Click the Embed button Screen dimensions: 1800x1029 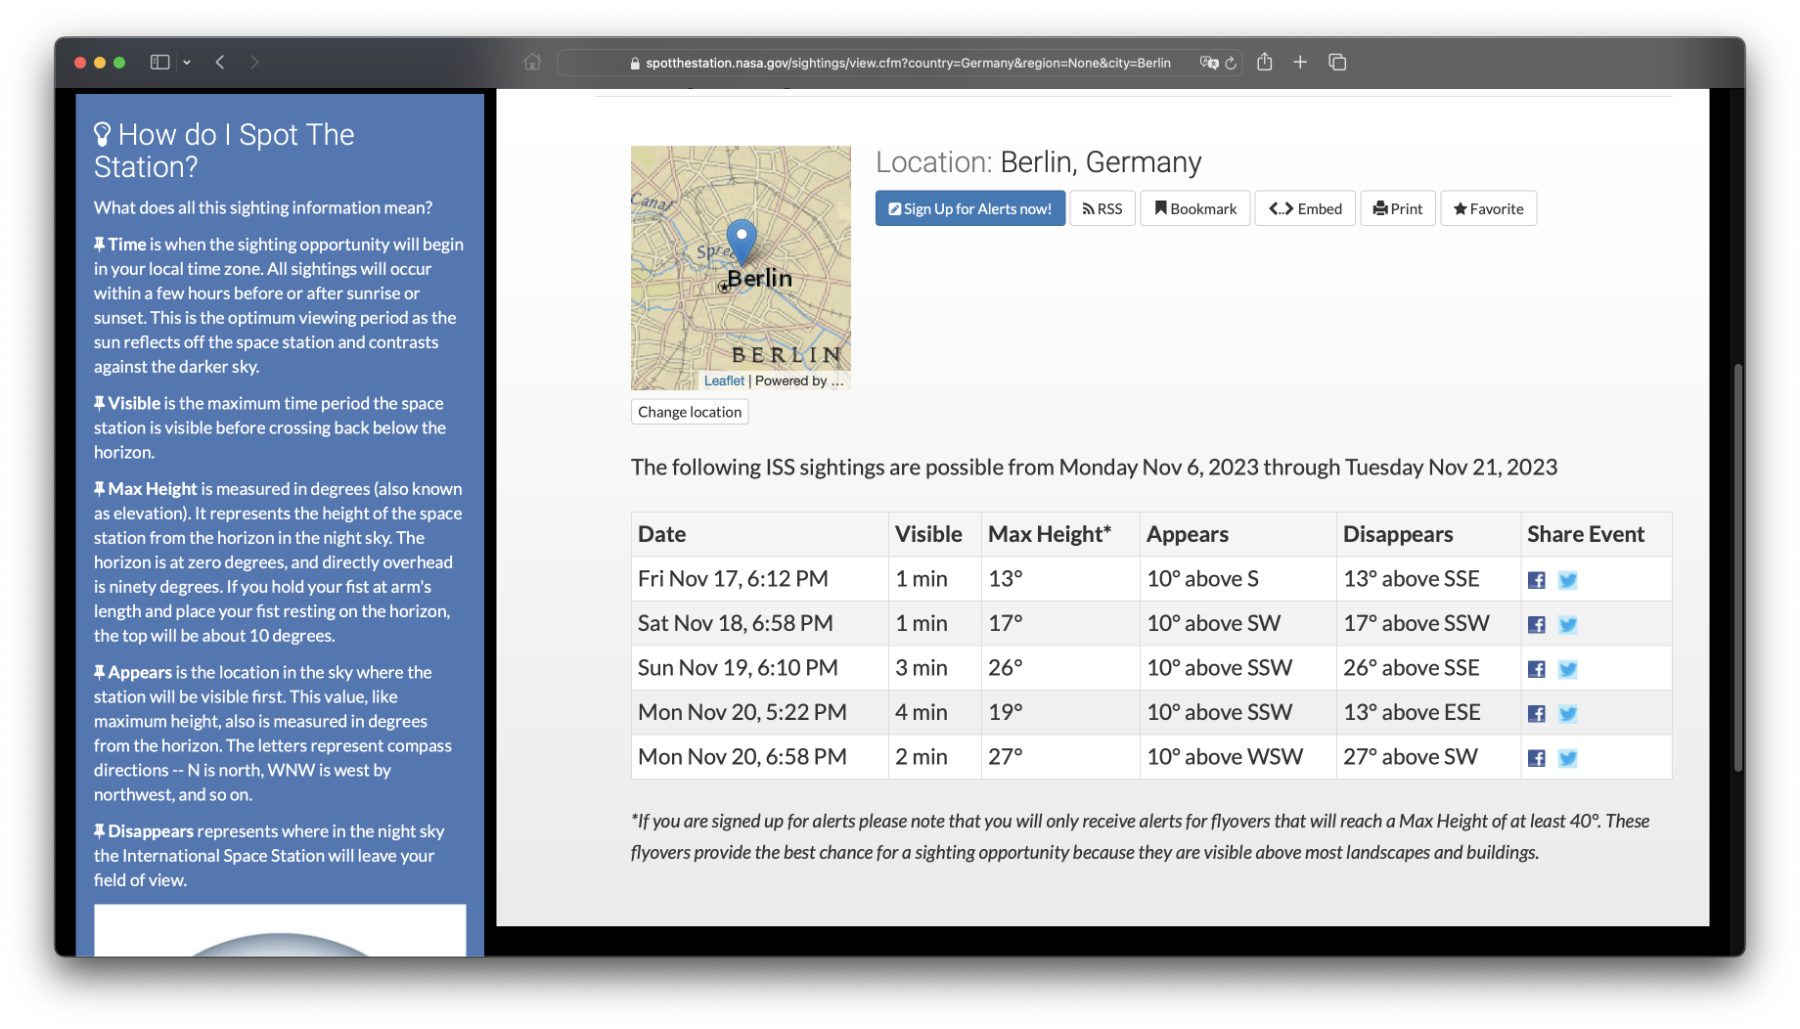click(1305, 208)
